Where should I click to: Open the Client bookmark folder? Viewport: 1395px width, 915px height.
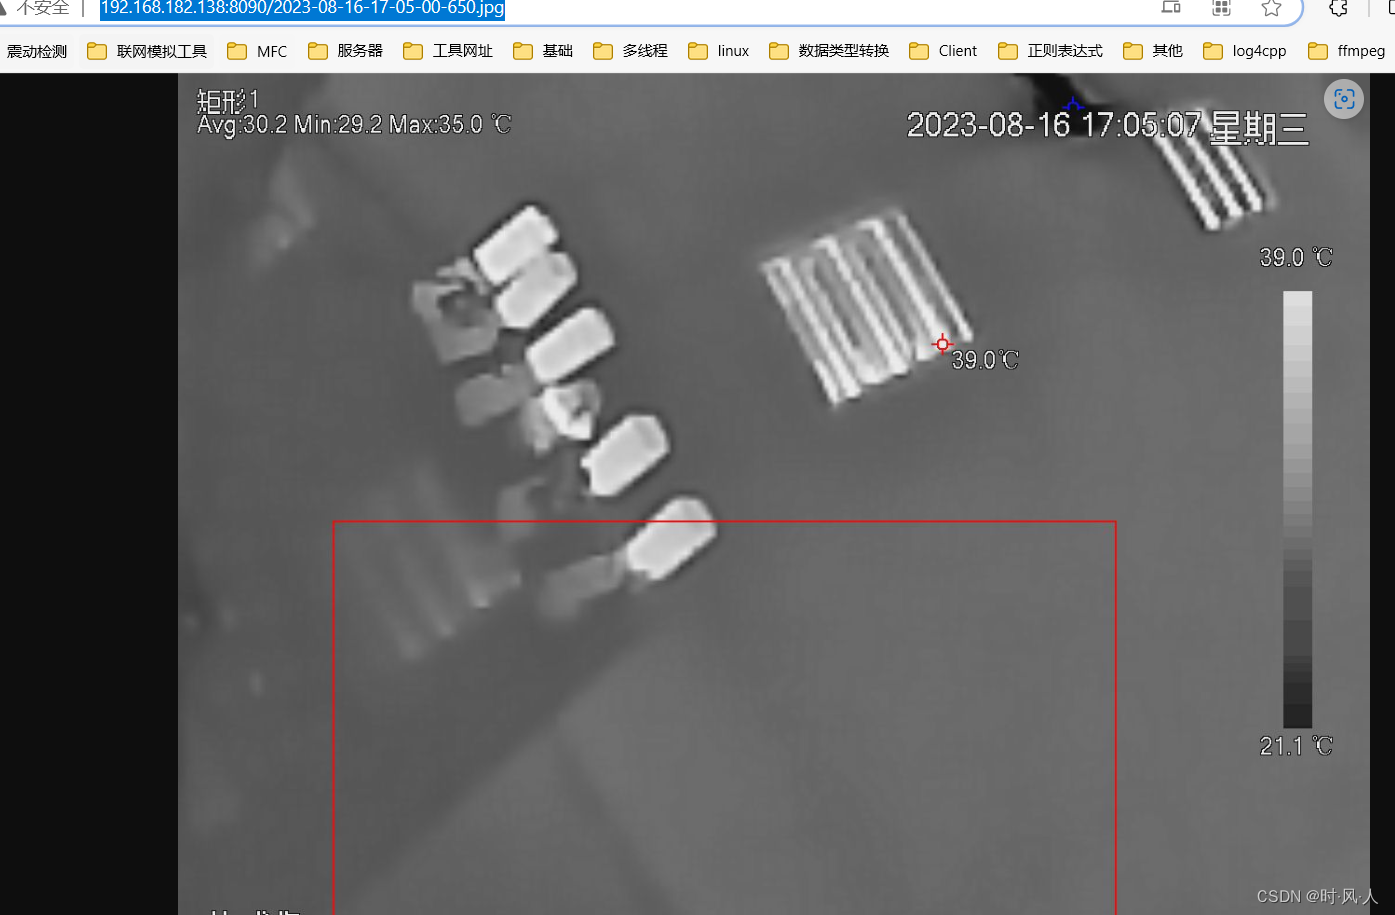coord(943,51)
